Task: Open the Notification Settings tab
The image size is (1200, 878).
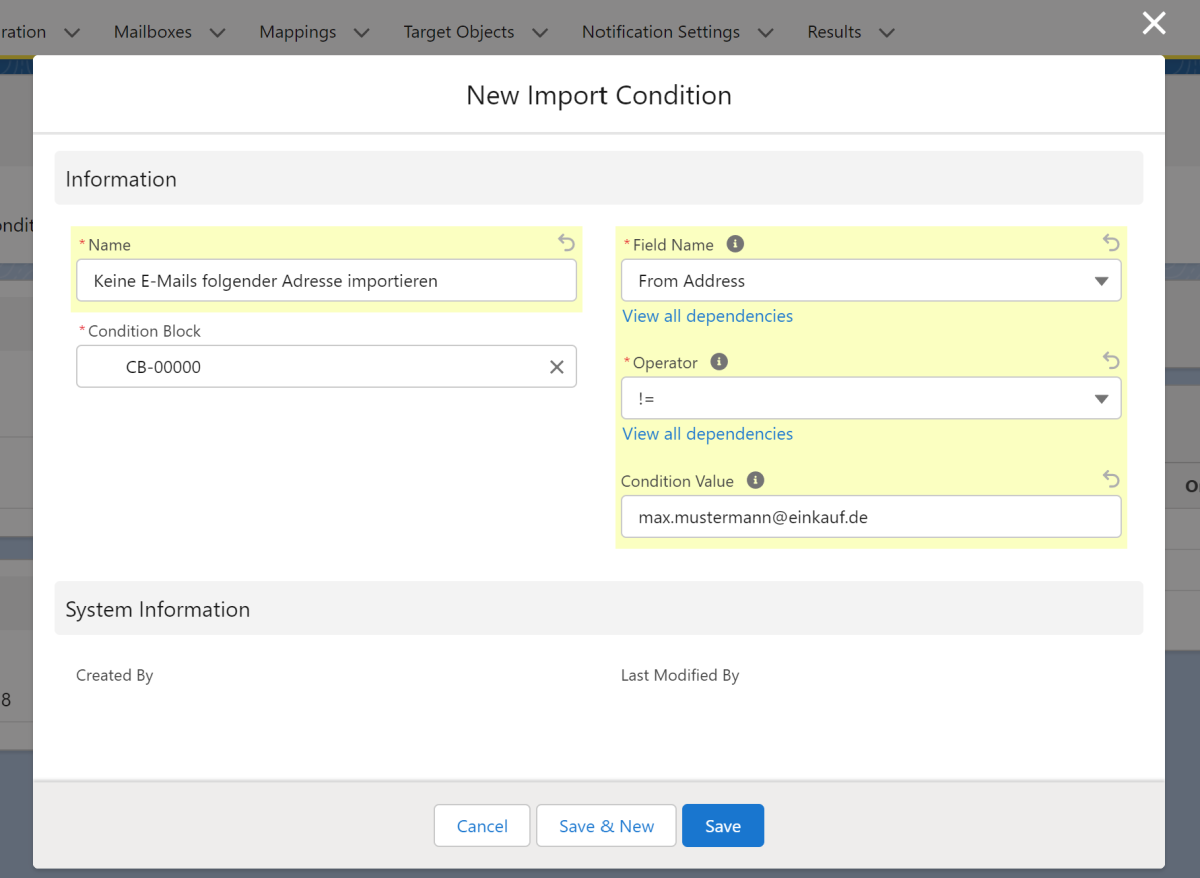Action: tap(661, 32)
